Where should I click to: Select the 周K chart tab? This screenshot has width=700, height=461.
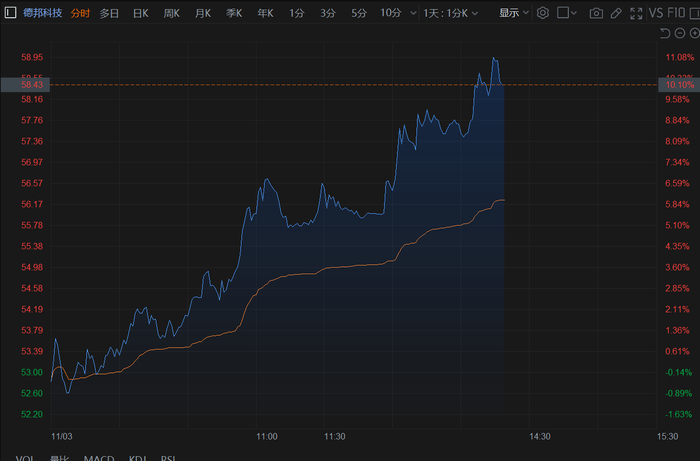172,13
